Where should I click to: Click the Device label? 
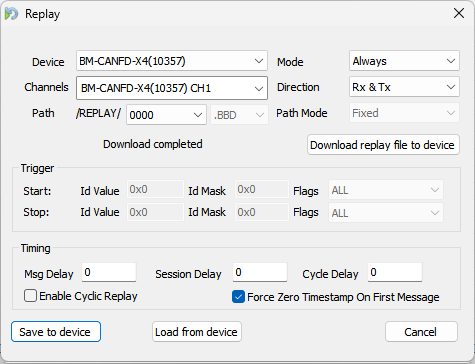pyautogui.click(x=48, y=62)
